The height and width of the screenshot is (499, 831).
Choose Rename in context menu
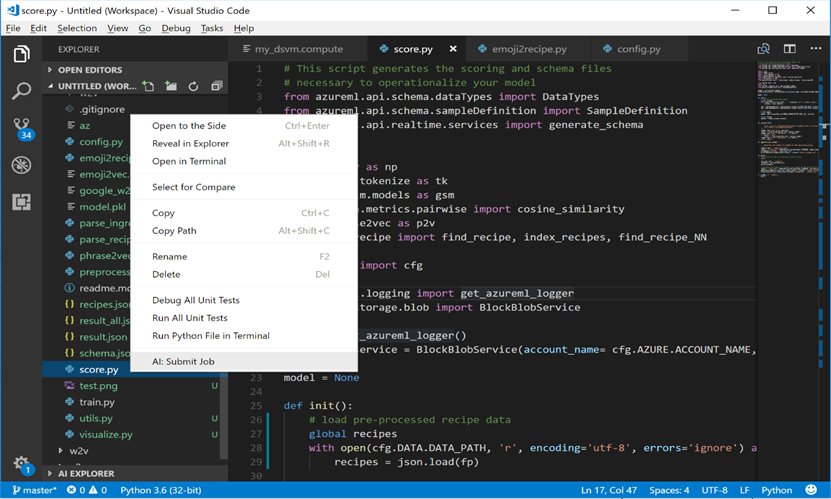[x=244, y=256]
